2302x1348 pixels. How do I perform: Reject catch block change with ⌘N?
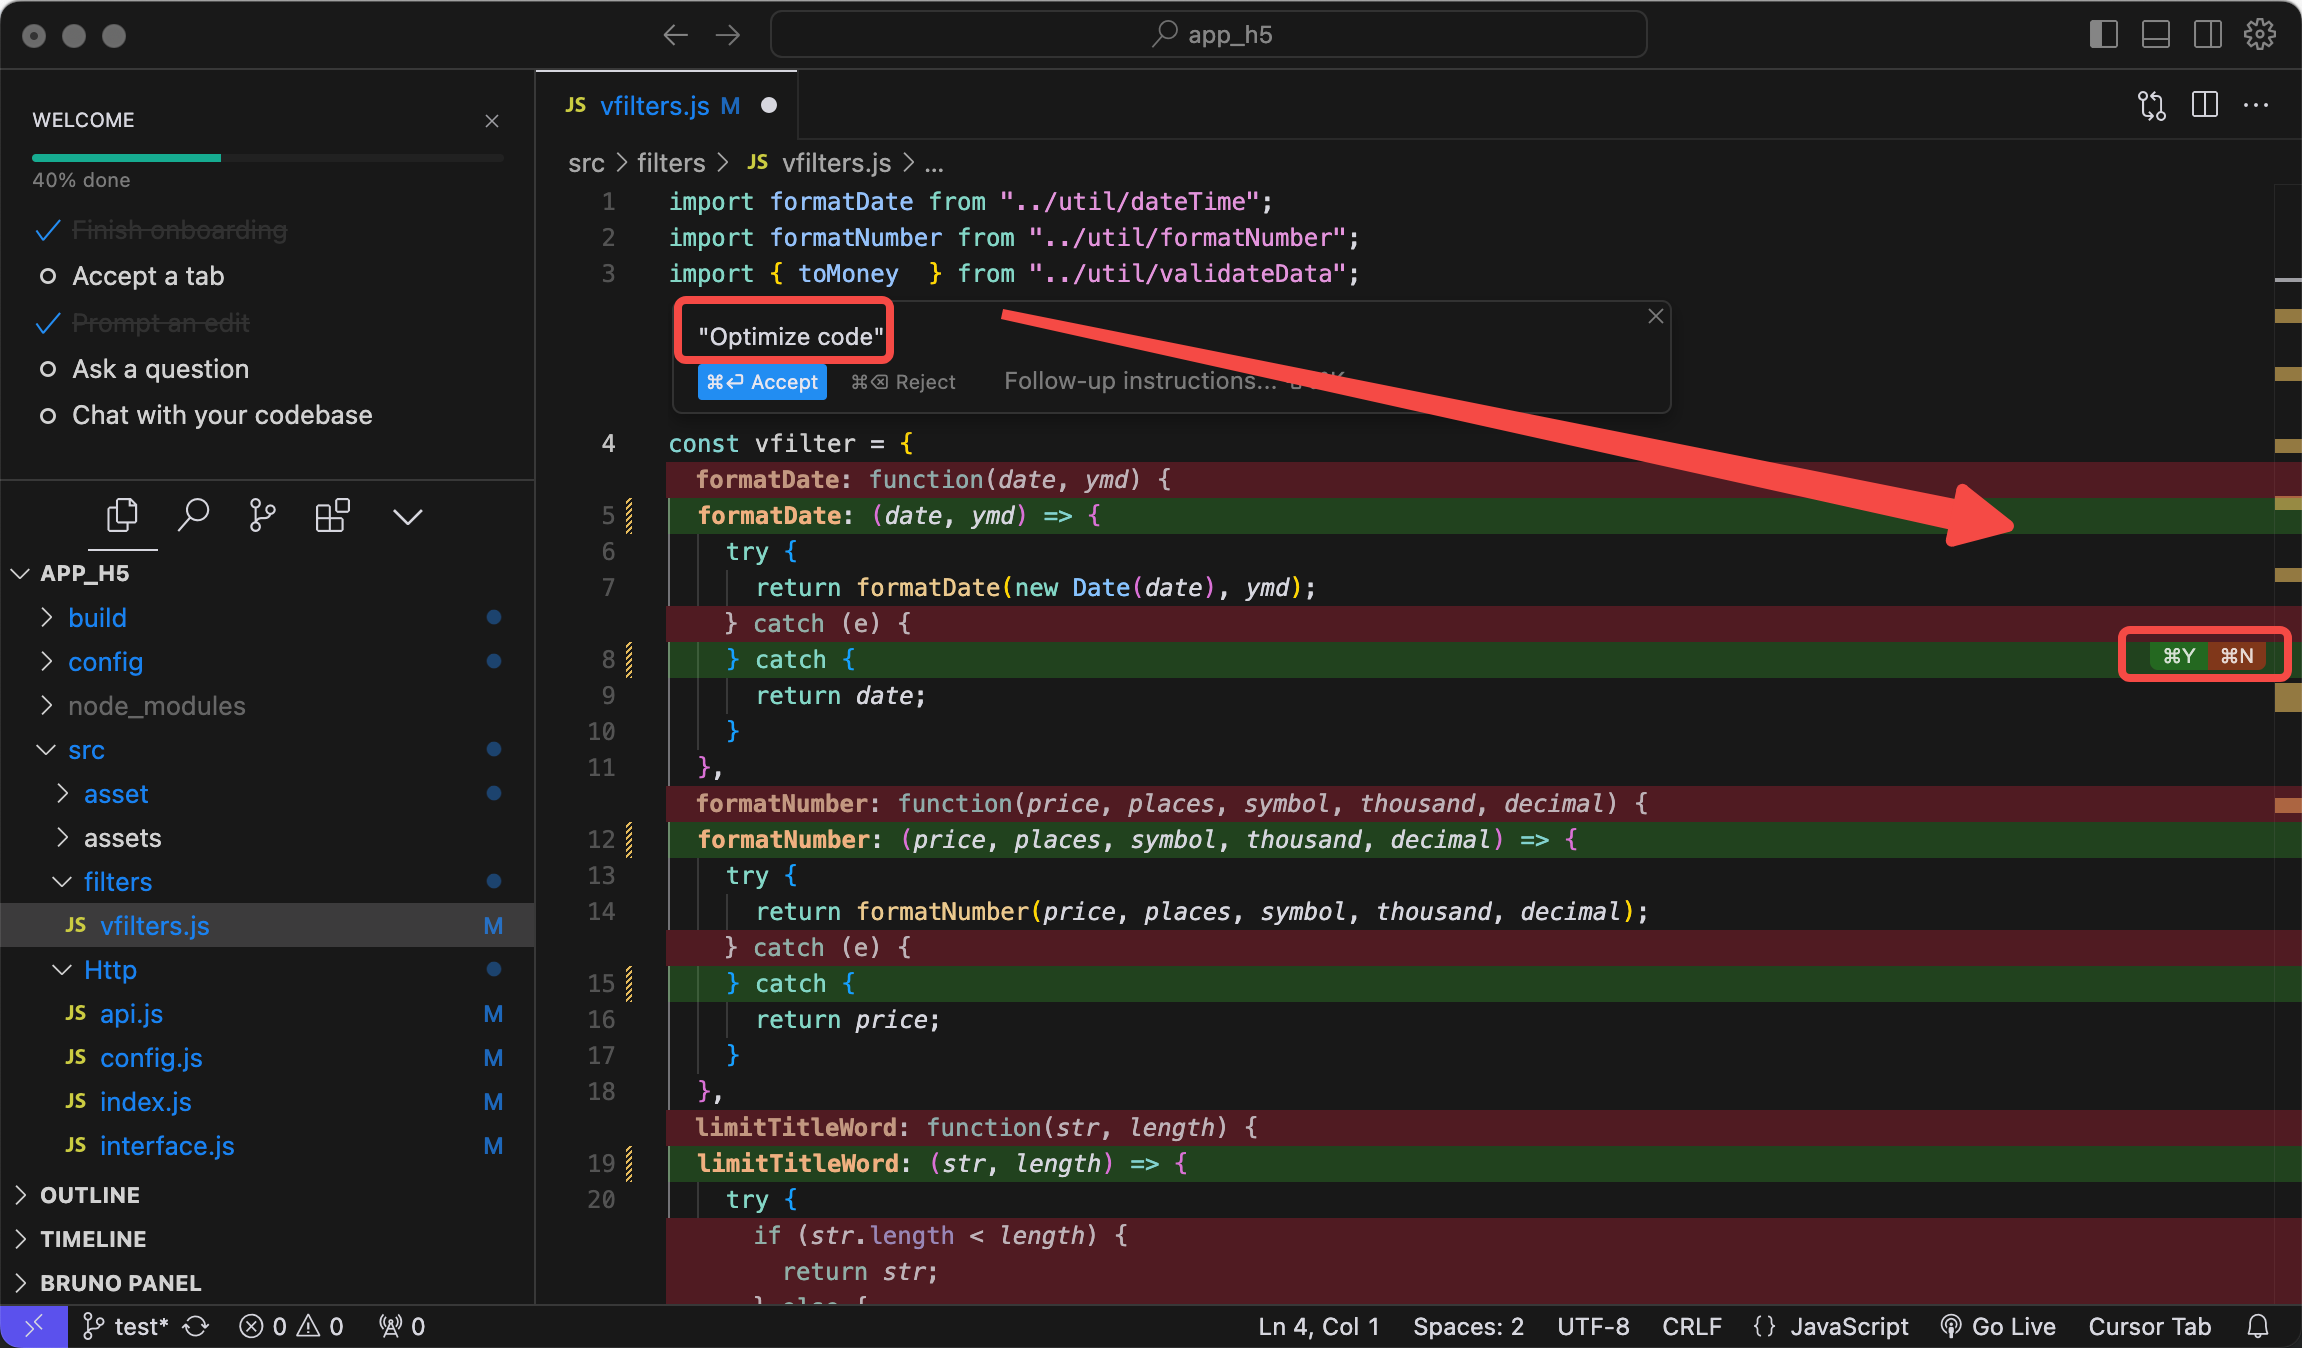coord(2236,656)
